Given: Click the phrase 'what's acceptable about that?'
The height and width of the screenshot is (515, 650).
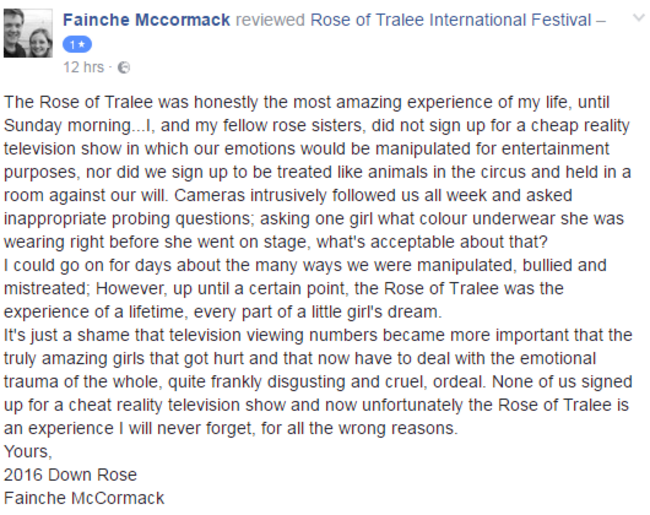Looking at the screenshot, I should click(432, 242).
